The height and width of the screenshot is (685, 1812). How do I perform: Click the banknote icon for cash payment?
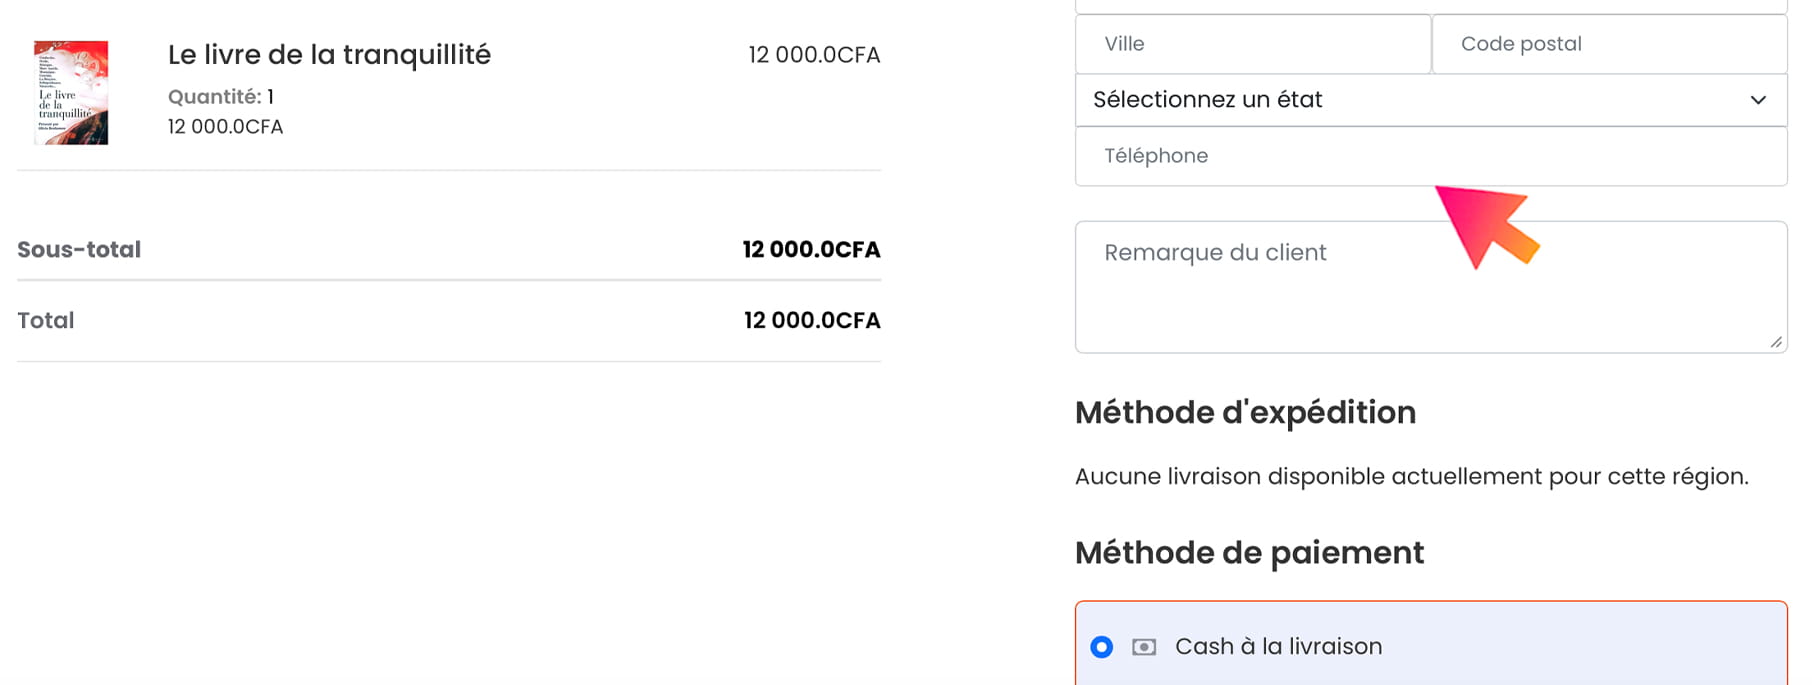point(1144,647)
